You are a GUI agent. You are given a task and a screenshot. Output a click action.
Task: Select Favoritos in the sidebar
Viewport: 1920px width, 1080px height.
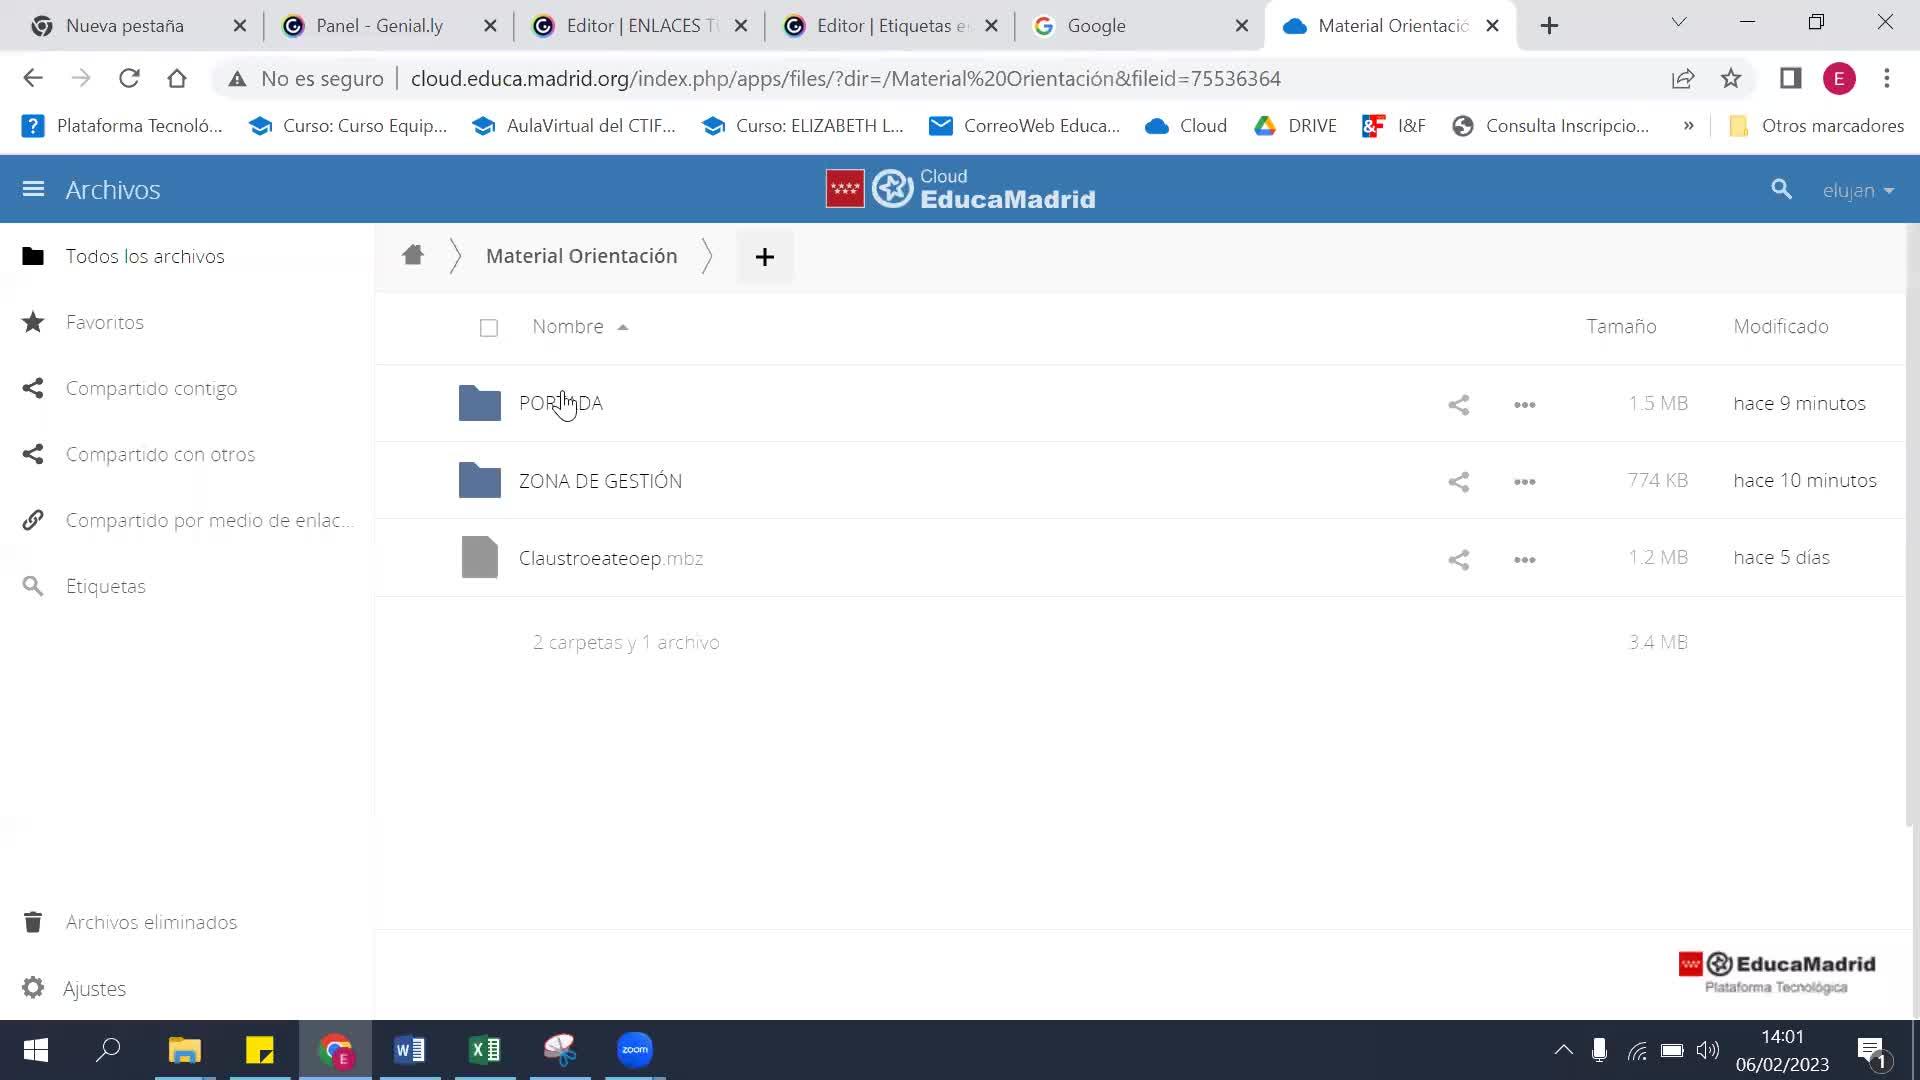pyautogui.click(x=104, y=322)
